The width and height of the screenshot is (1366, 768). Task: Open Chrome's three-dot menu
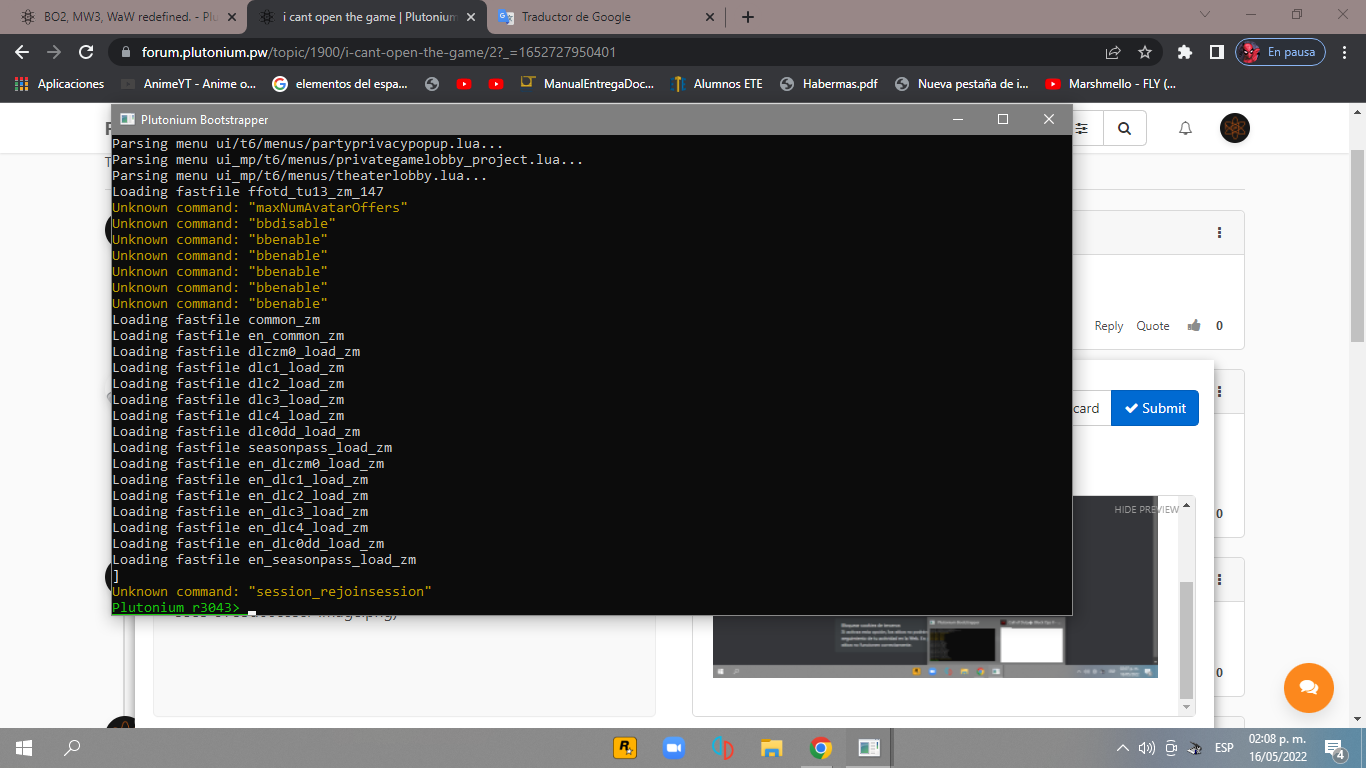coord(1346,52)
